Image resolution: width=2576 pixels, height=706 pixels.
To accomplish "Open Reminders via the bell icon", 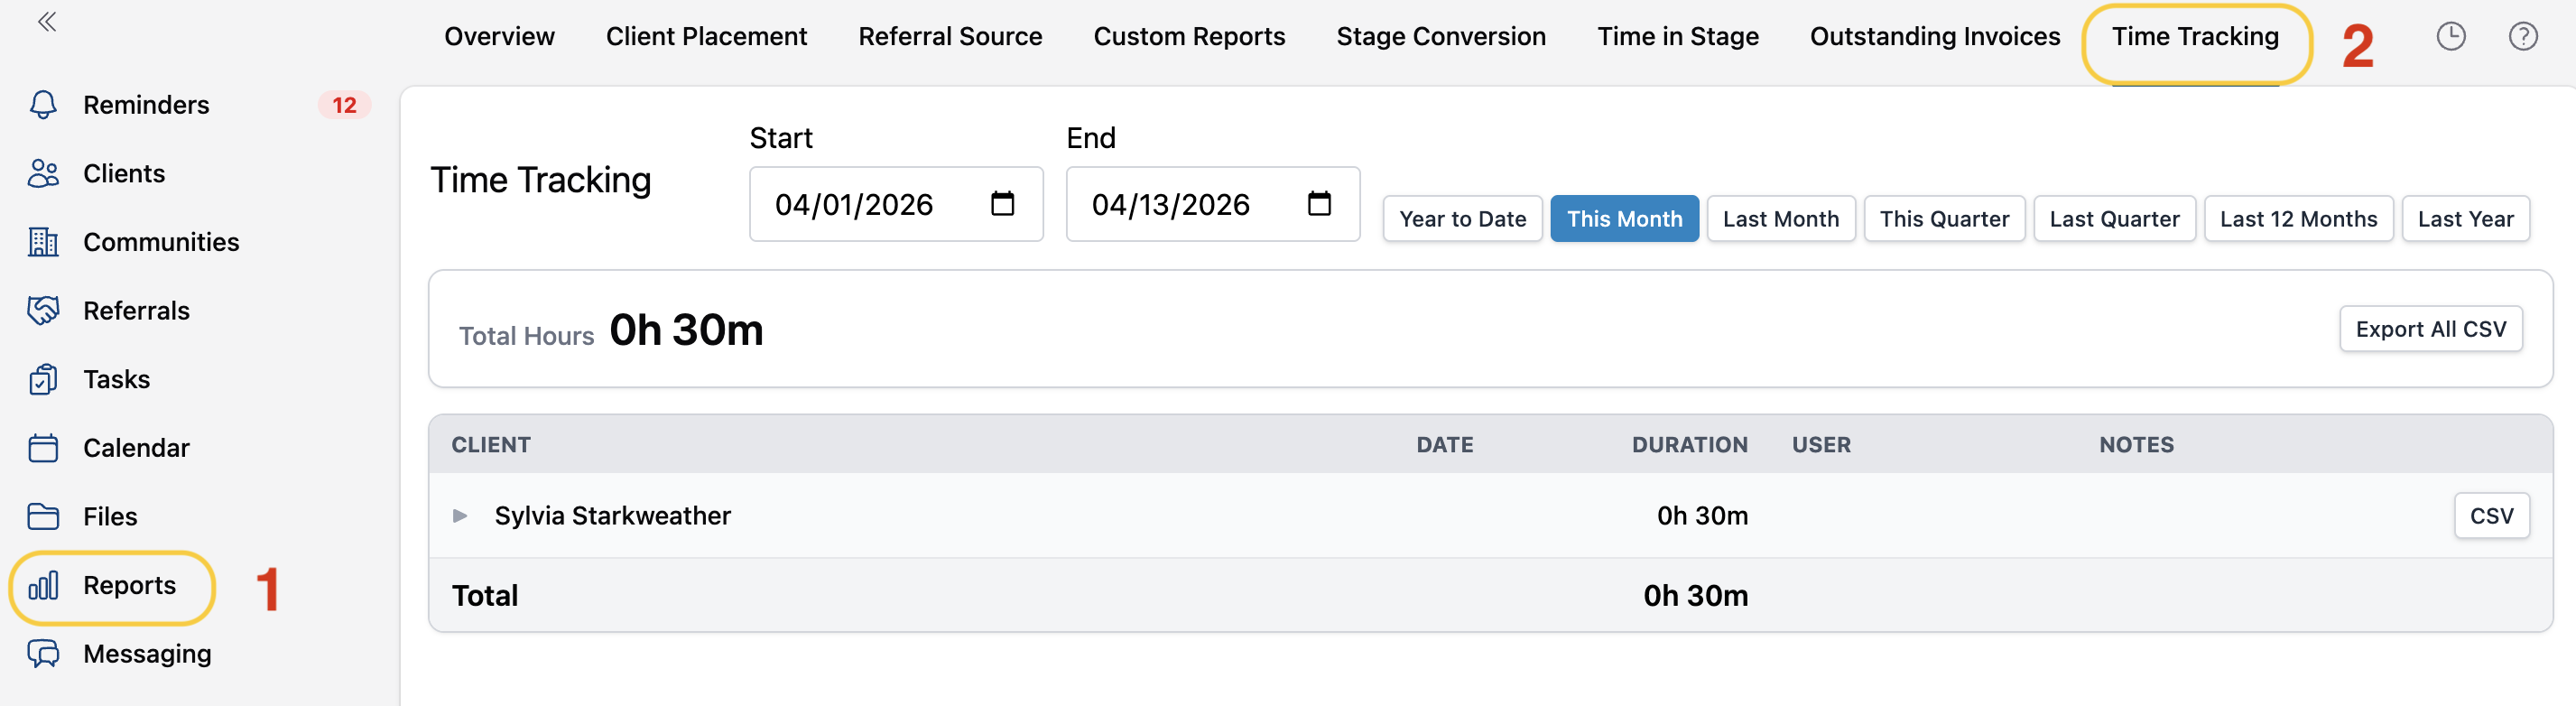I will pos(43,105).
